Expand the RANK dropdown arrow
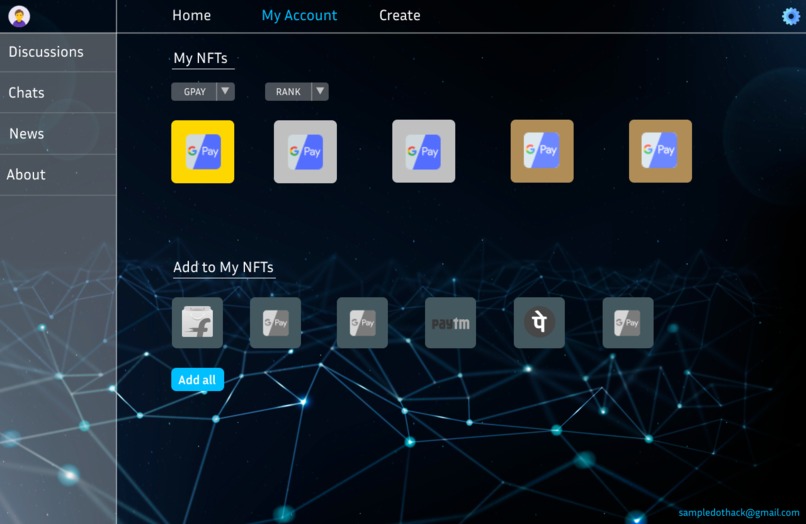The height and width of the screenshot is (524, 806). coord(320,91)
